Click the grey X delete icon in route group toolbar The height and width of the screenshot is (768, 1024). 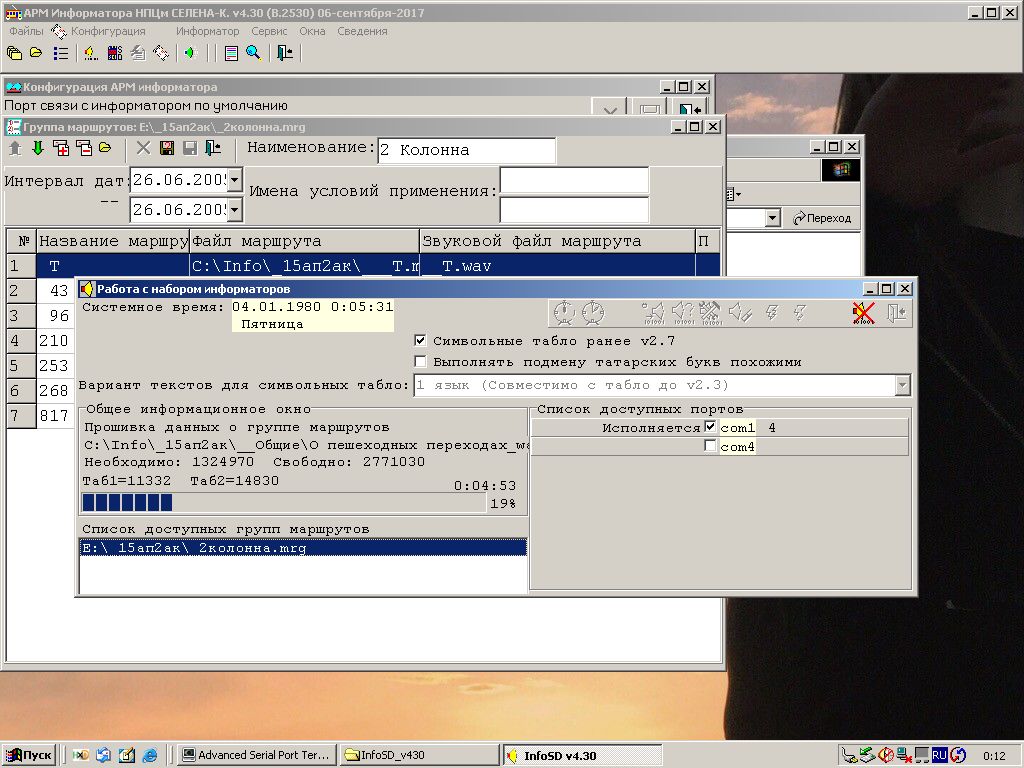[x=143, y=148]
